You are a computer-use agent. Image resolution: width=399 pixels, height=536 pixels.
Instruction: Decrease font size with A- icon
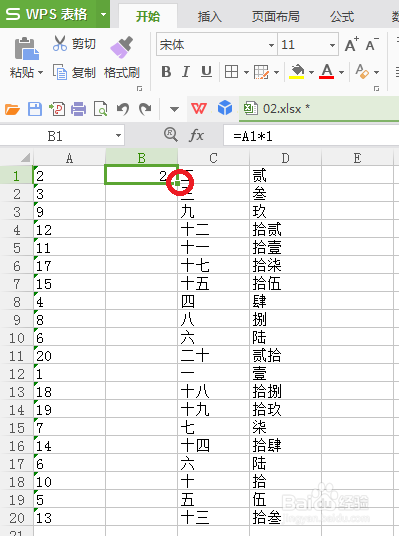[372, 45]
